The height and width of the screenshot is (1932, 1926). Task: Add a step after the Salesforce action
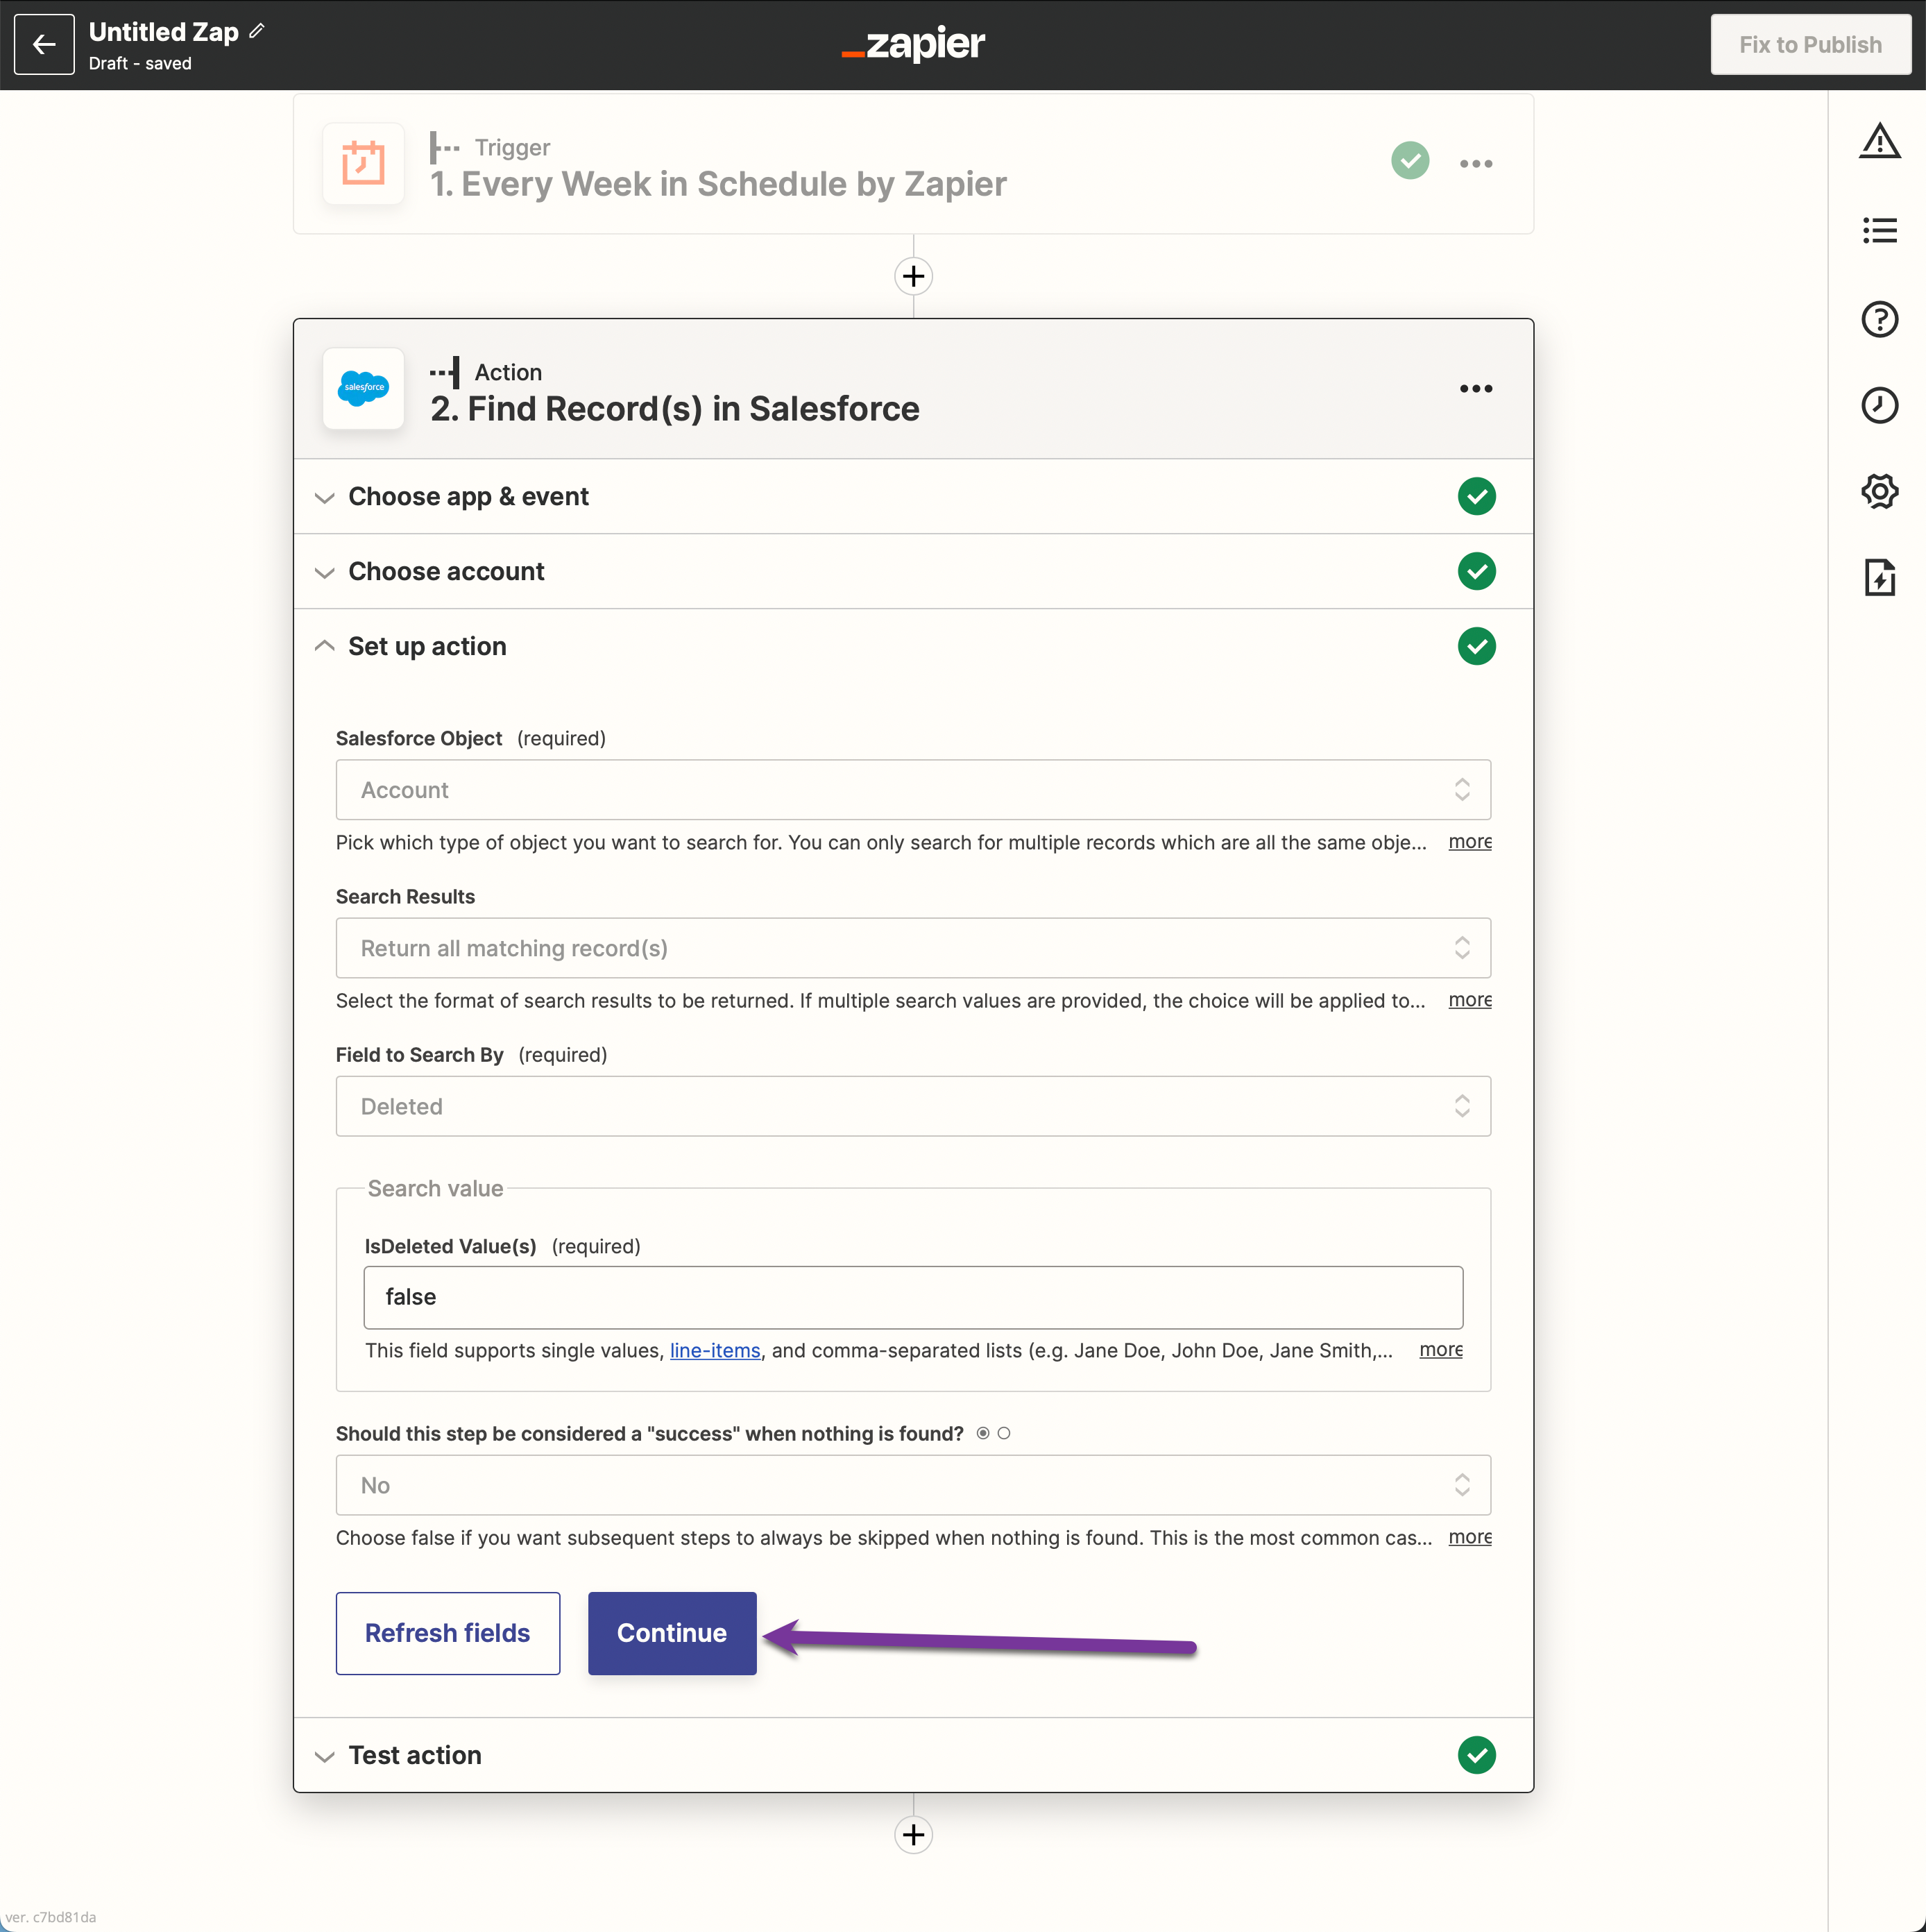pyautogui.click(x=913, y=1834)
